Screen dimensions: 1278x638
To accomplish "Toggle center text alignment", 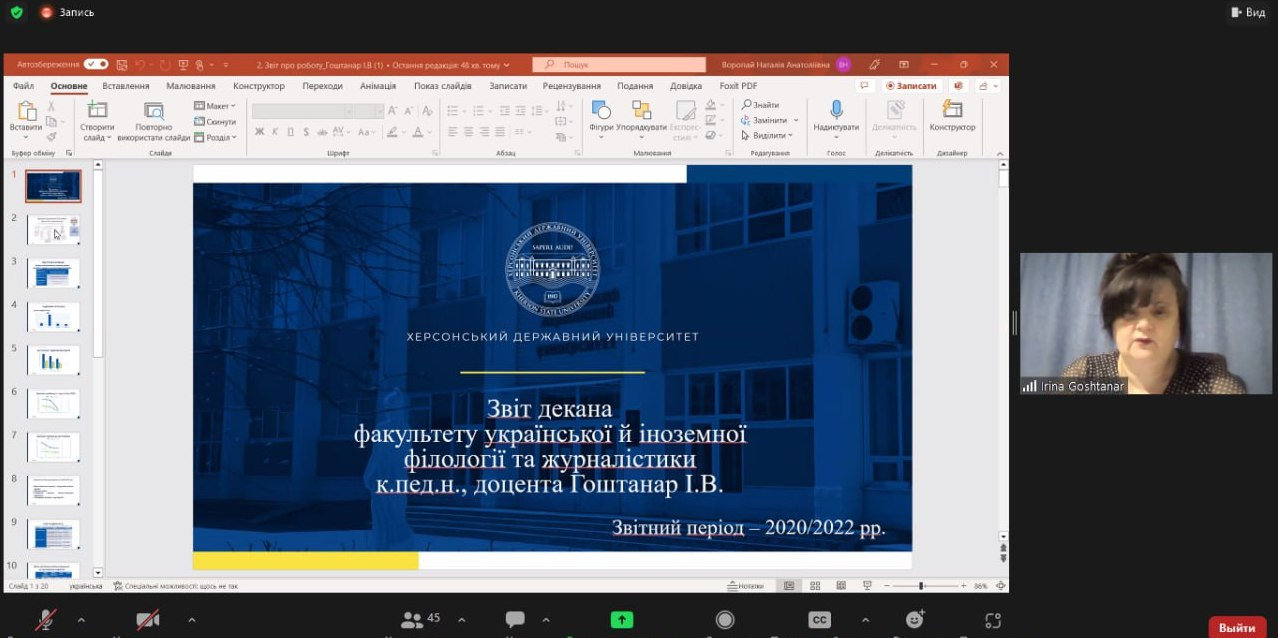I will click(468, 131).
